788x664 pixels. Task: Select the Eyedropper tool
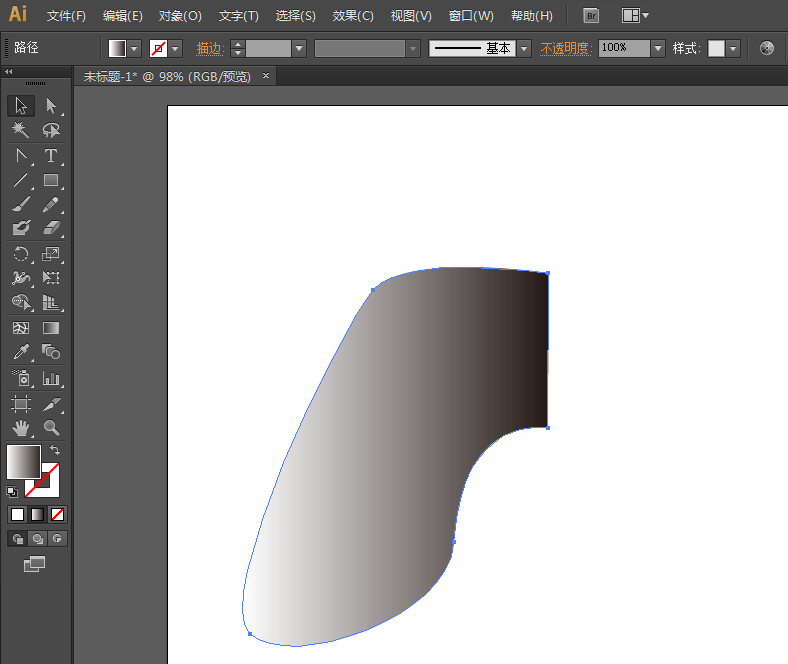[21, 352]
